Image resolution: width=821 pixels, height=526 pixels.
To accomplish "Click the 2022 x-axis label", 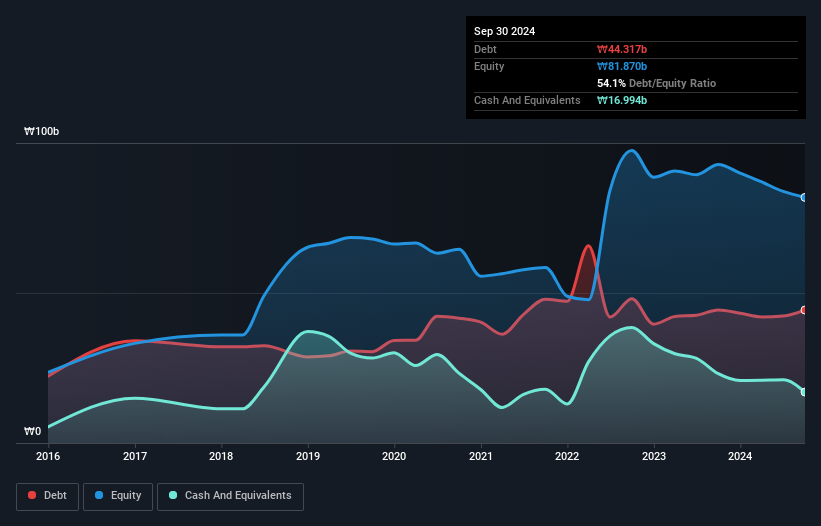I will [x=567, y=456].
